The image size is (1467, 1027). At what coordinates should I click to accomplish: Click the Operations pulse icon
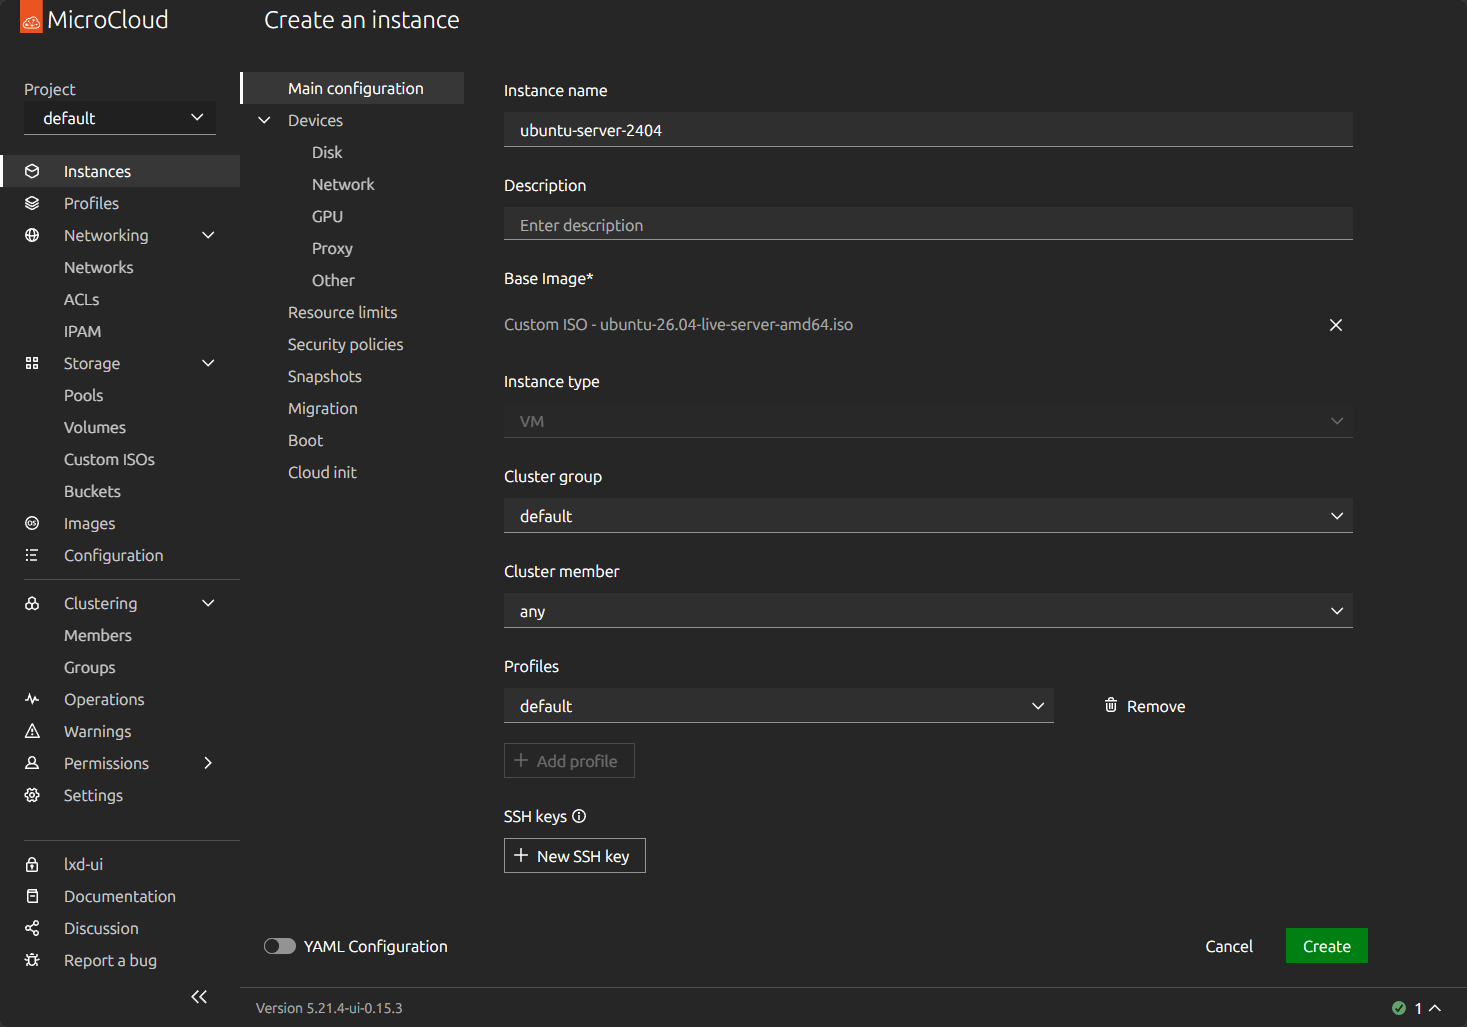(32, 699)
